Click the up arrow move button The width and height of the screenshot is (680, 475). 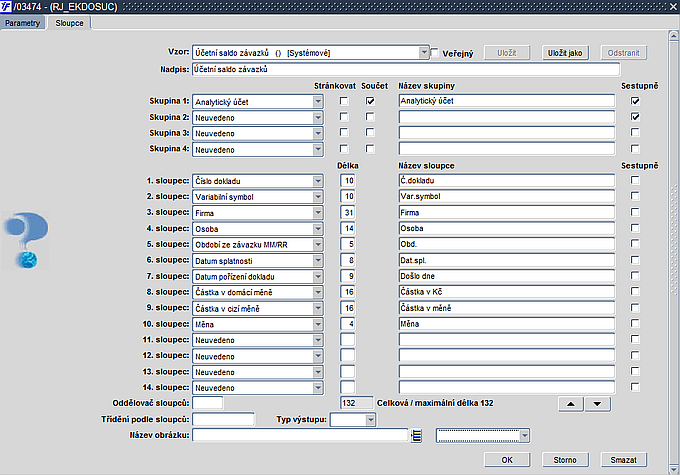(571, 403)
